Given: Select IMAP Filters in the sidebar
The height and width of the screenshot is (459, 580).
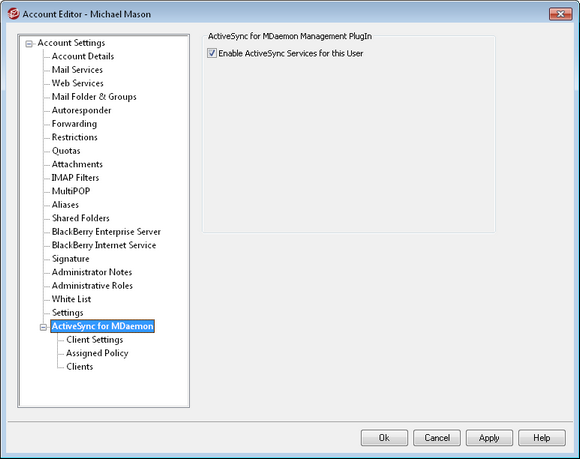Looking at the screenshot, I should [x=75, y=178].
